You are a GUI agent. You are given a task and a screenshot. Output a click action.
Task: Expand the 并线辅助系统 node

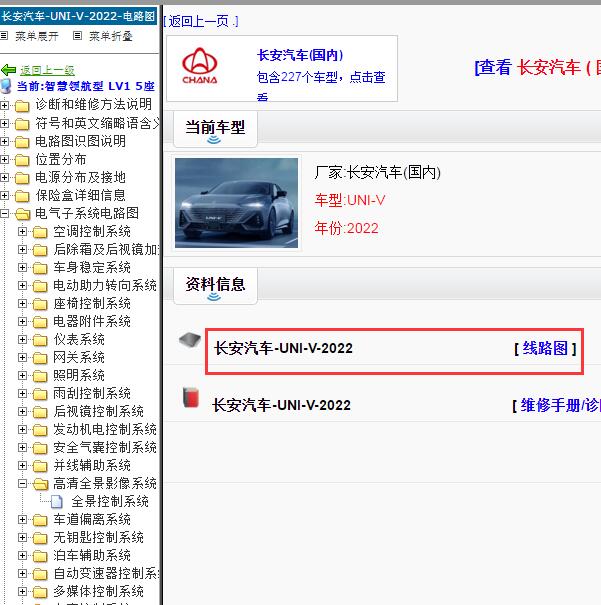point(22,465)
